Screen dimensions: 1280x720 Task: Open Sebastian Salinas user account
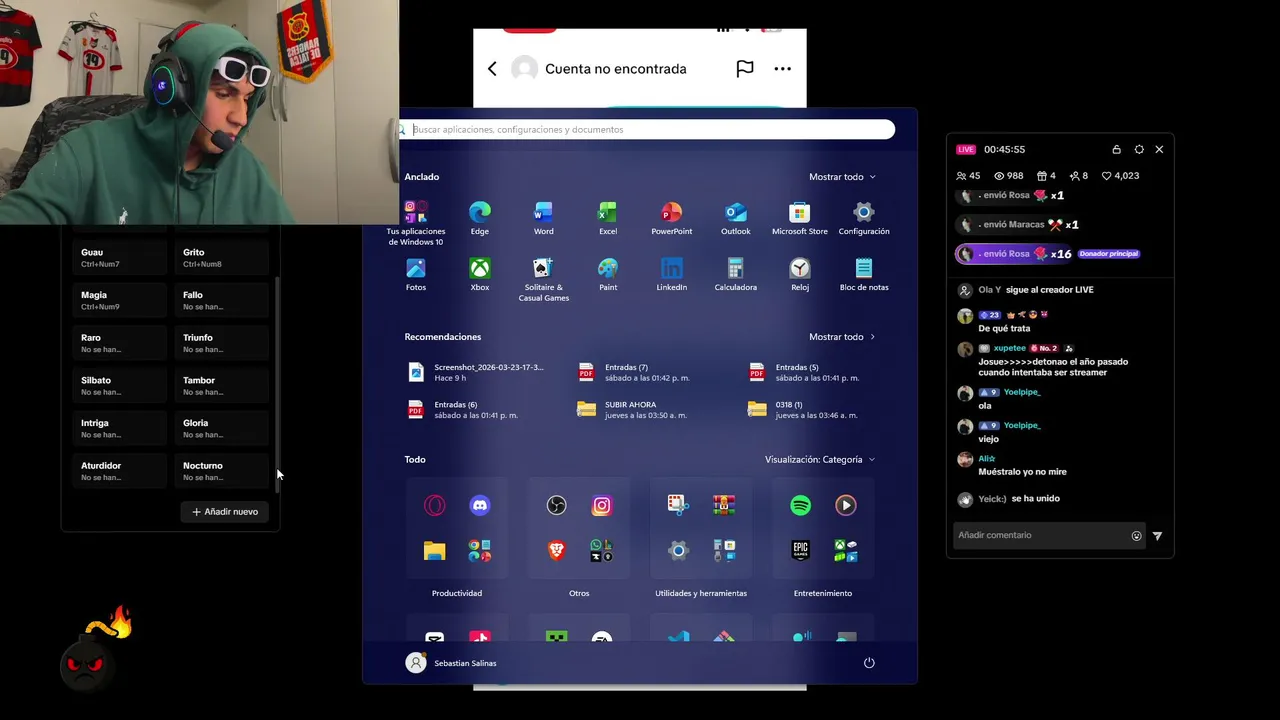(451, 663)
